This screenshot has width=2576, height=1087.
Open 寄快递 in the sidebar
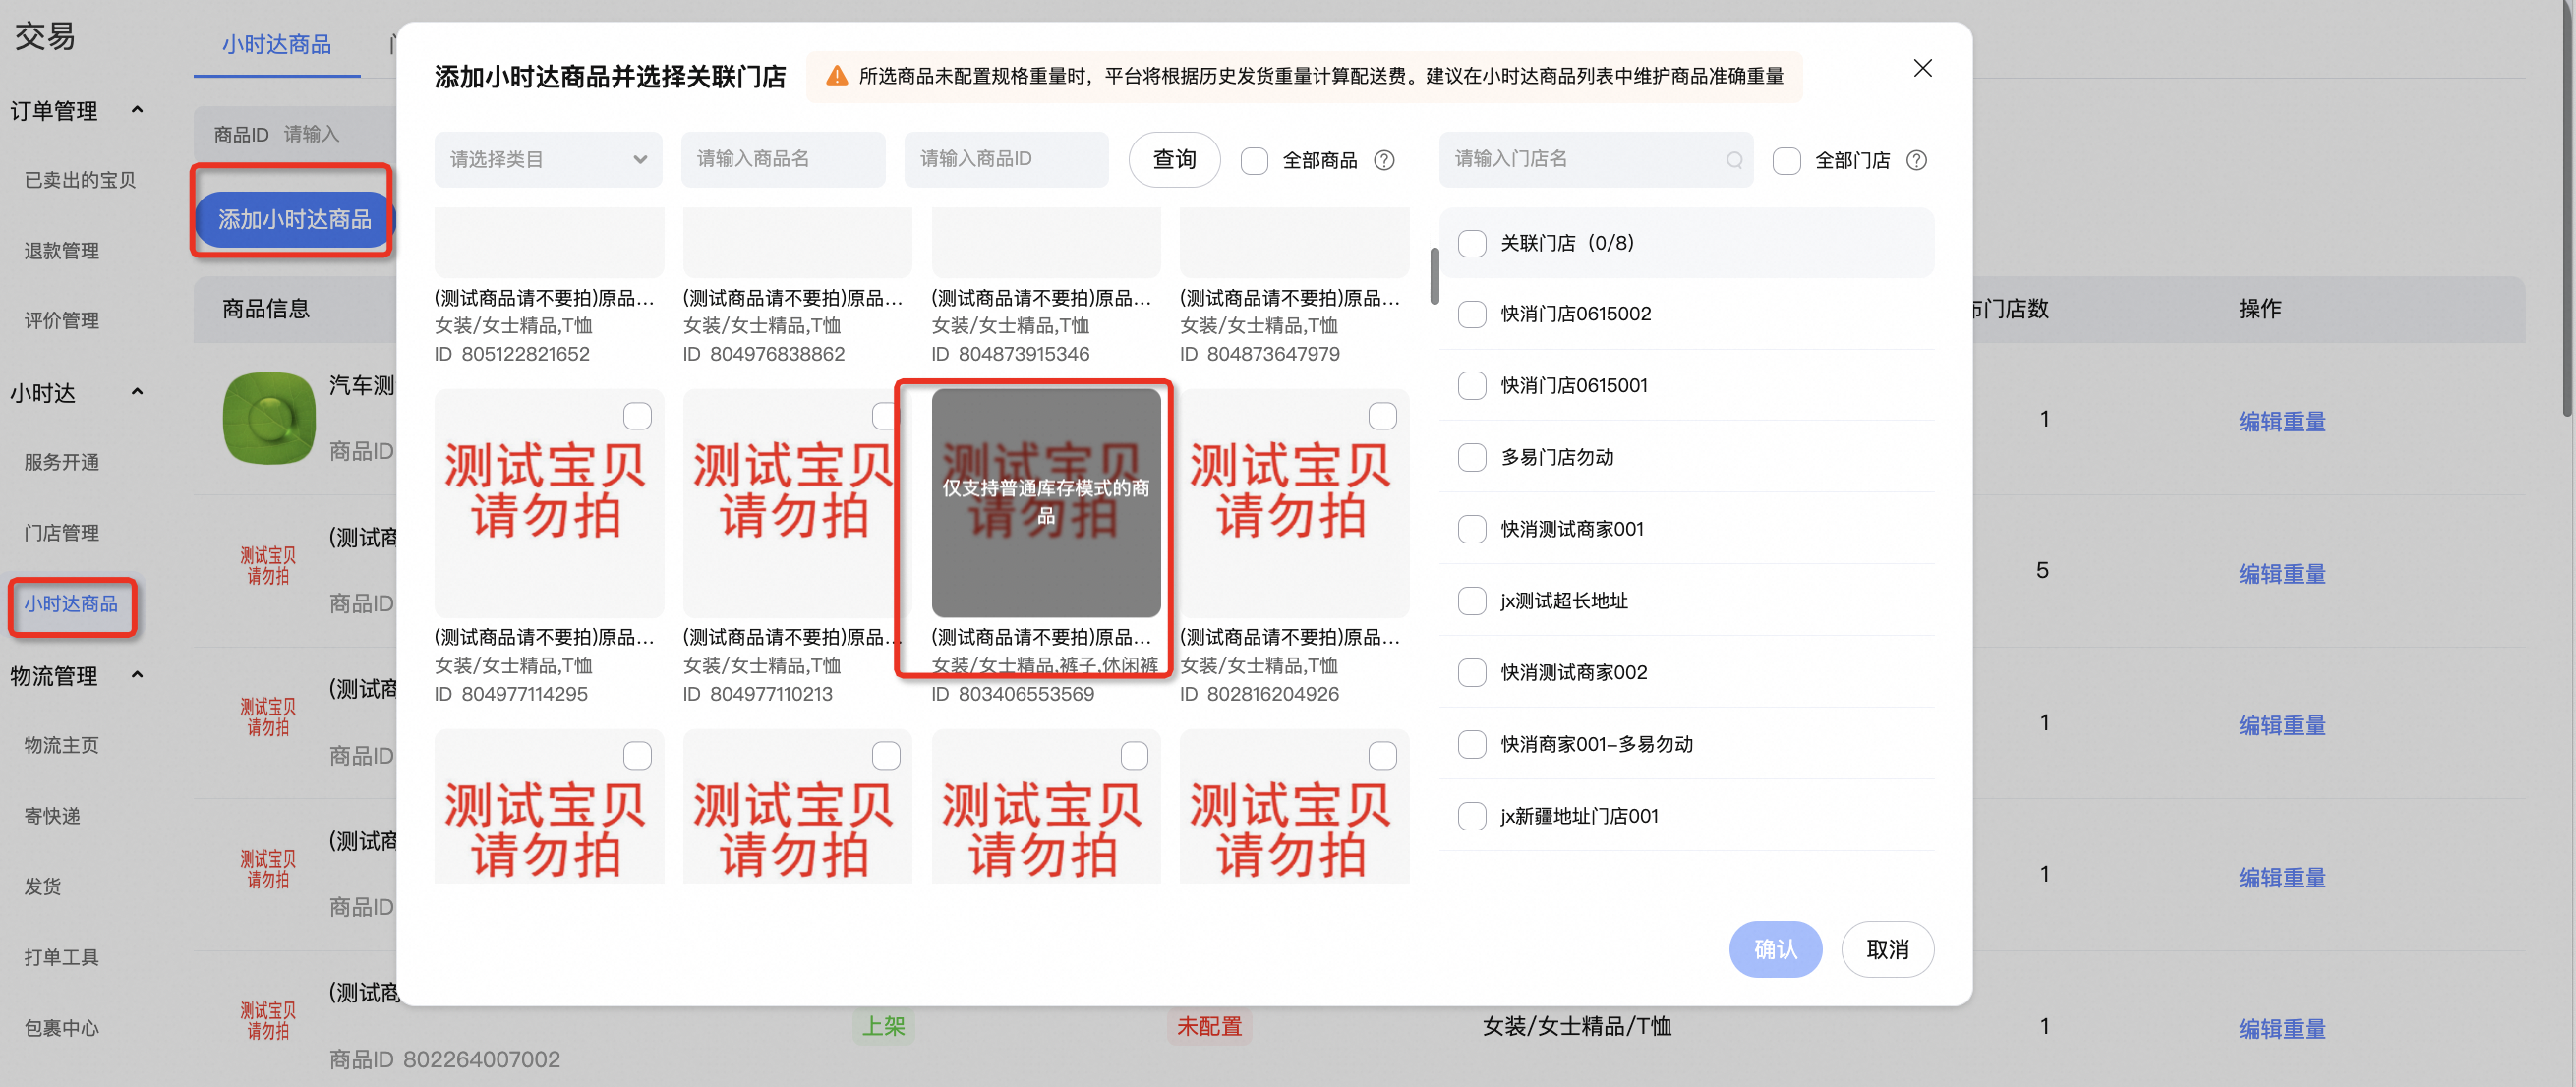52,816
